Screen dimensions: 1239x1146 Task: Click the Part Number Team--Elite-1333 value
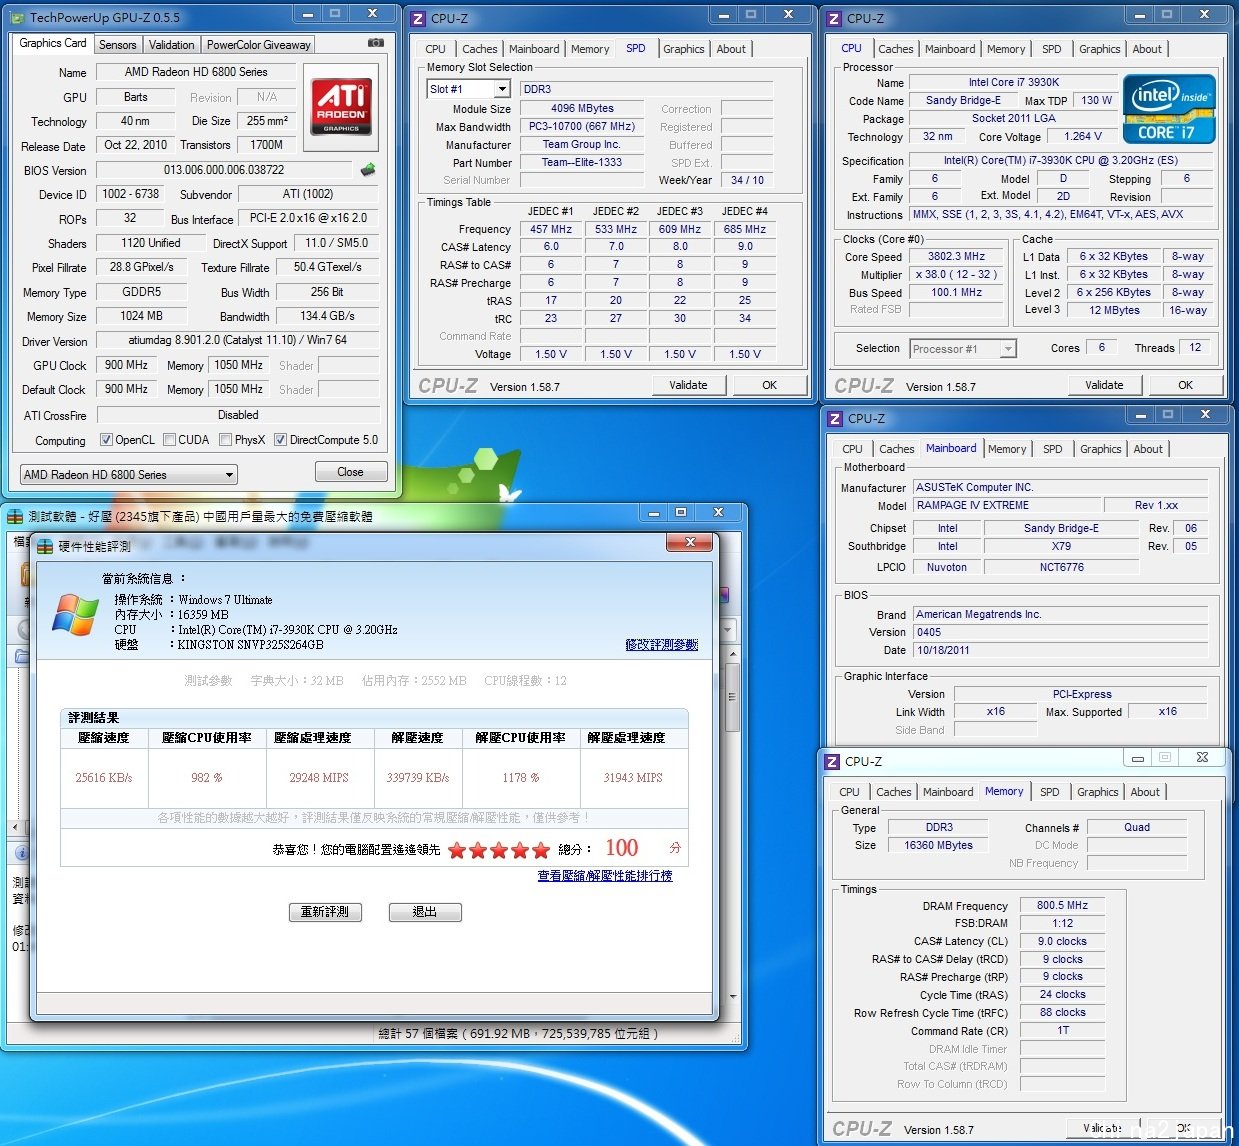(582, 162)
